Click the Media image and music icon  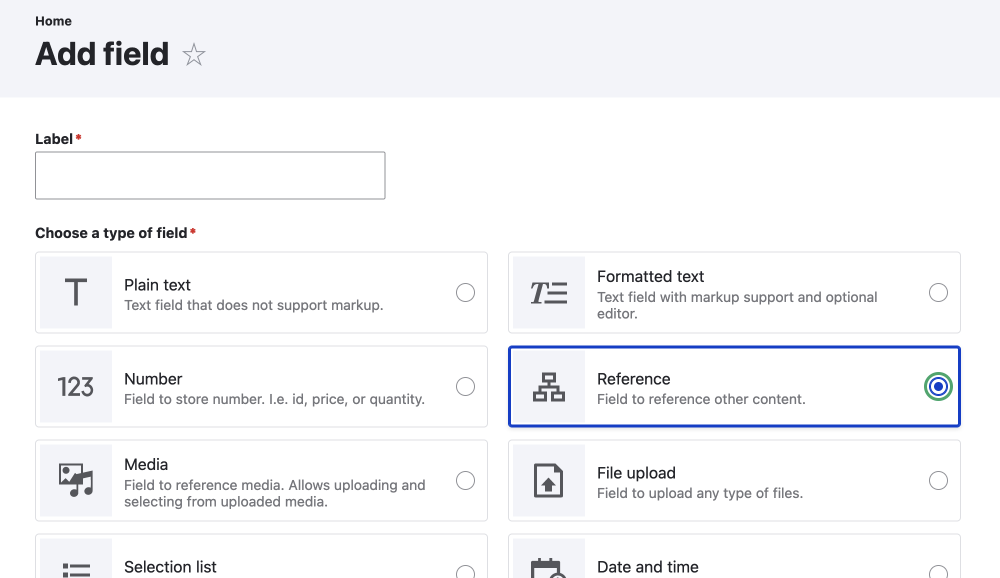point(76,480)
